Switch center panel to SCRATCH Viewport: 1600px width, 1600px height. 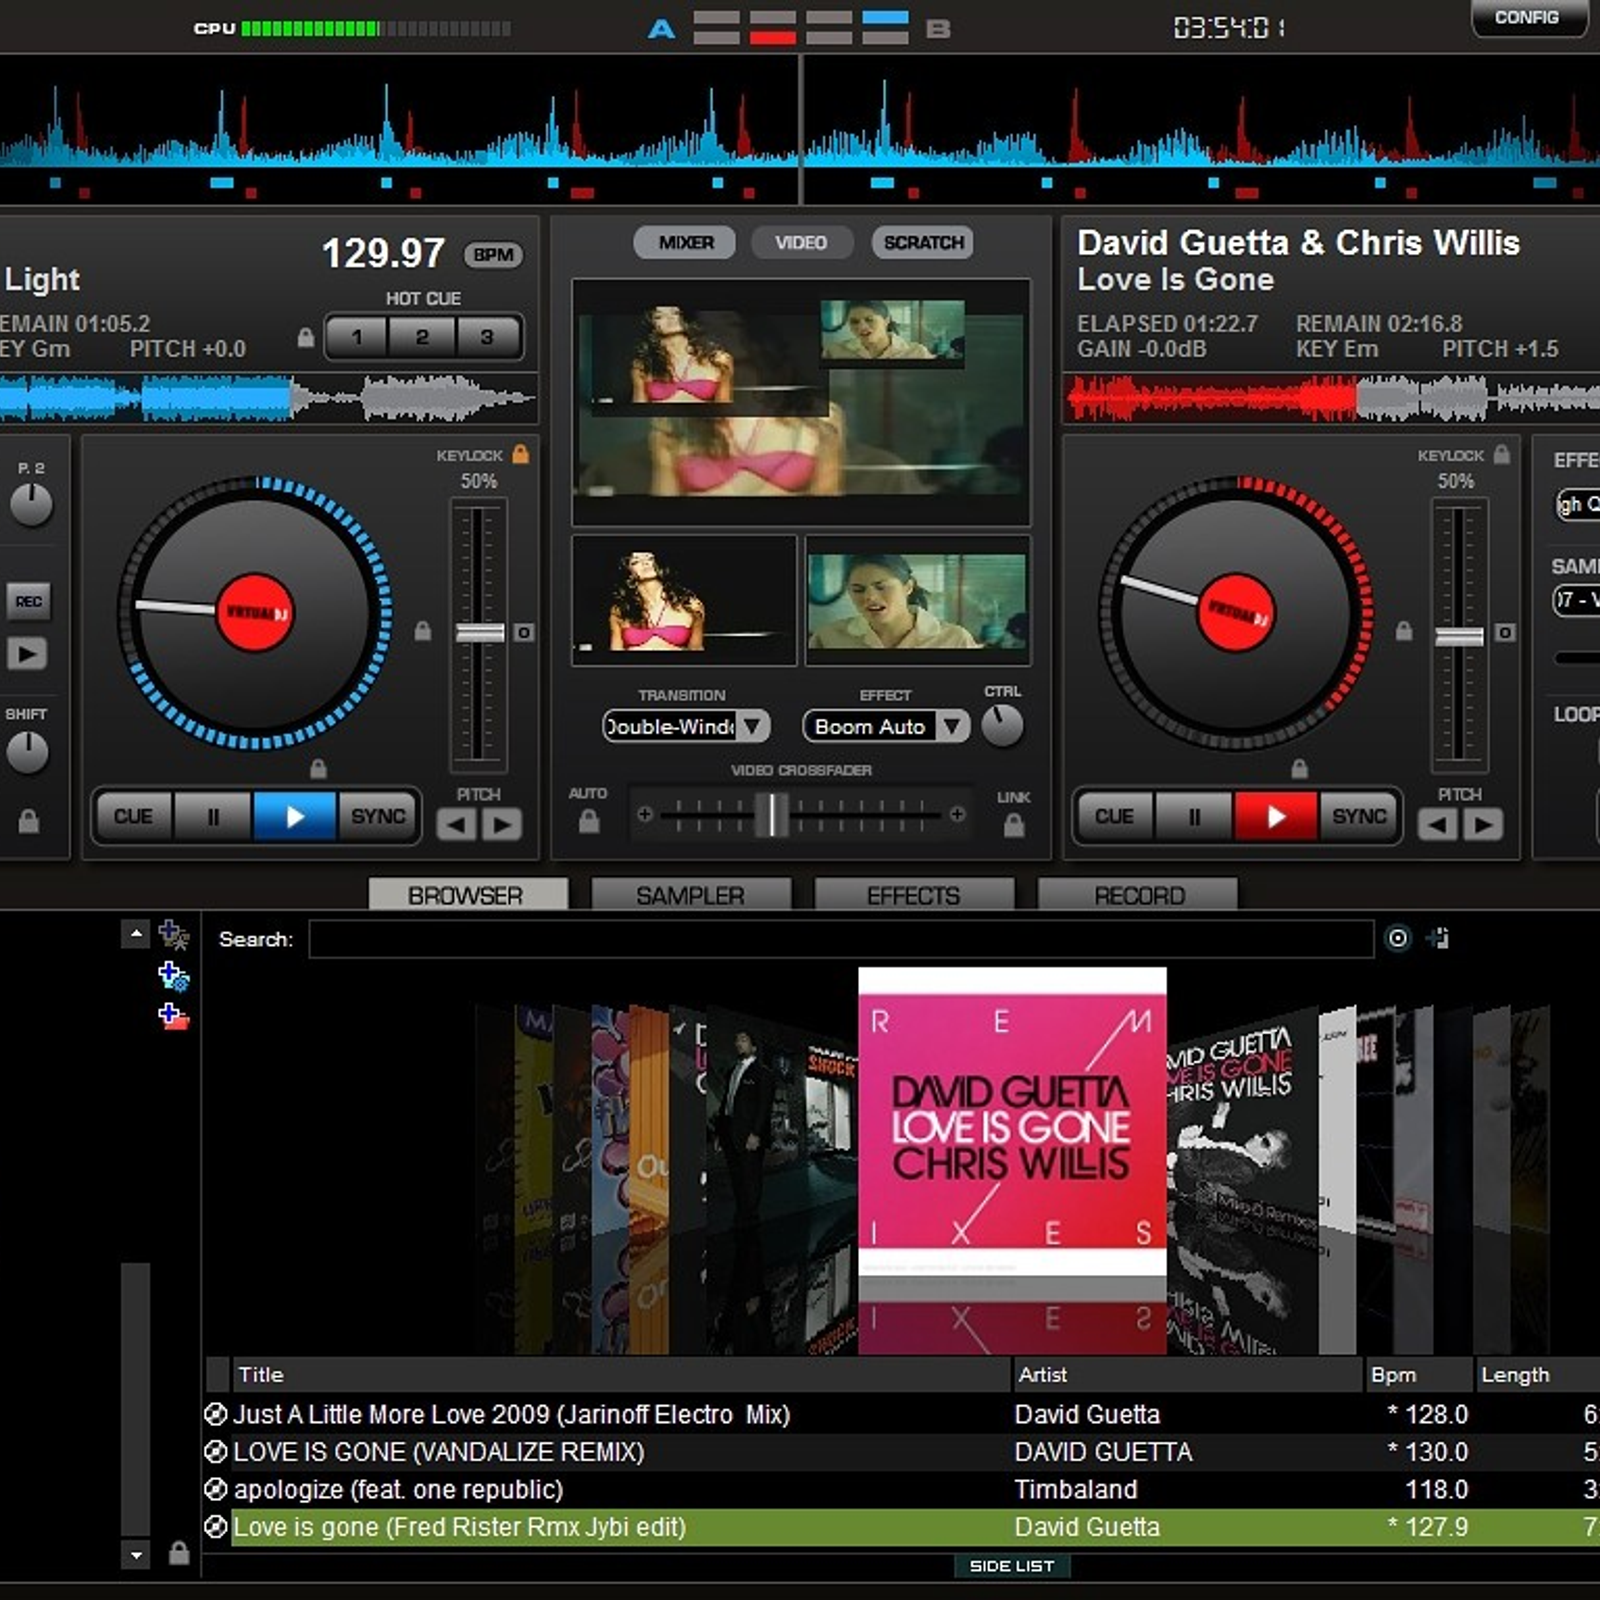[922, 242]
